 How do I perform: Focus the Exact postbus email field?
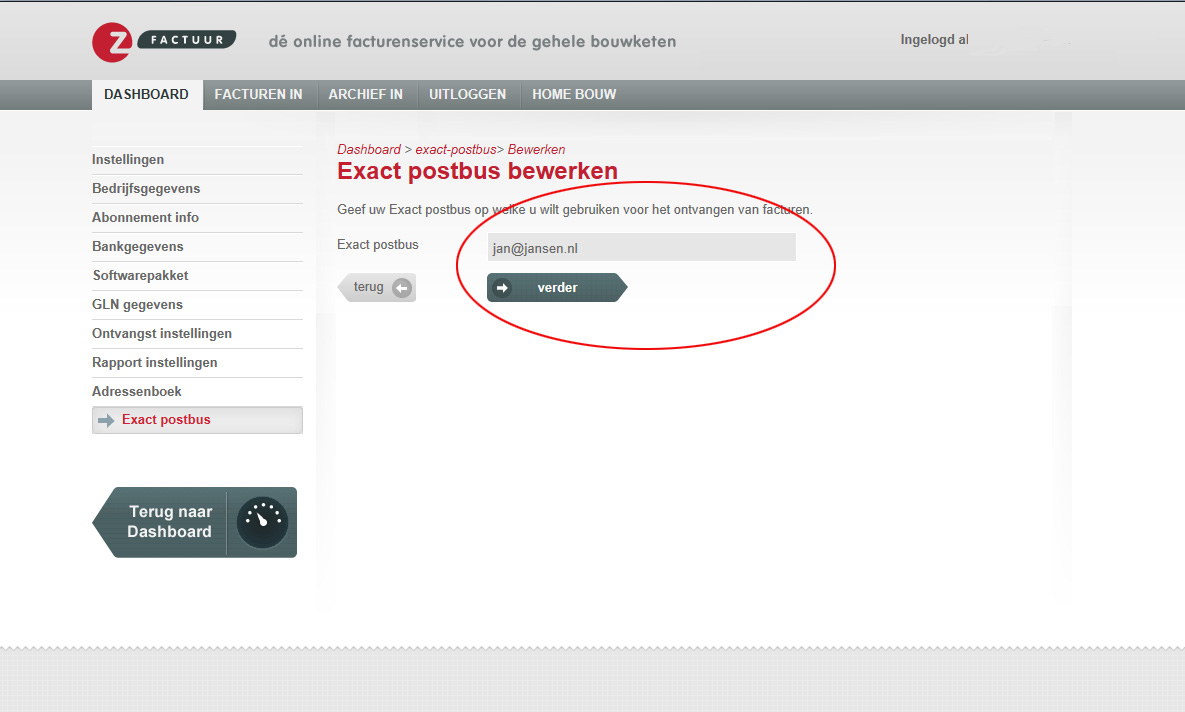[642, 247]
